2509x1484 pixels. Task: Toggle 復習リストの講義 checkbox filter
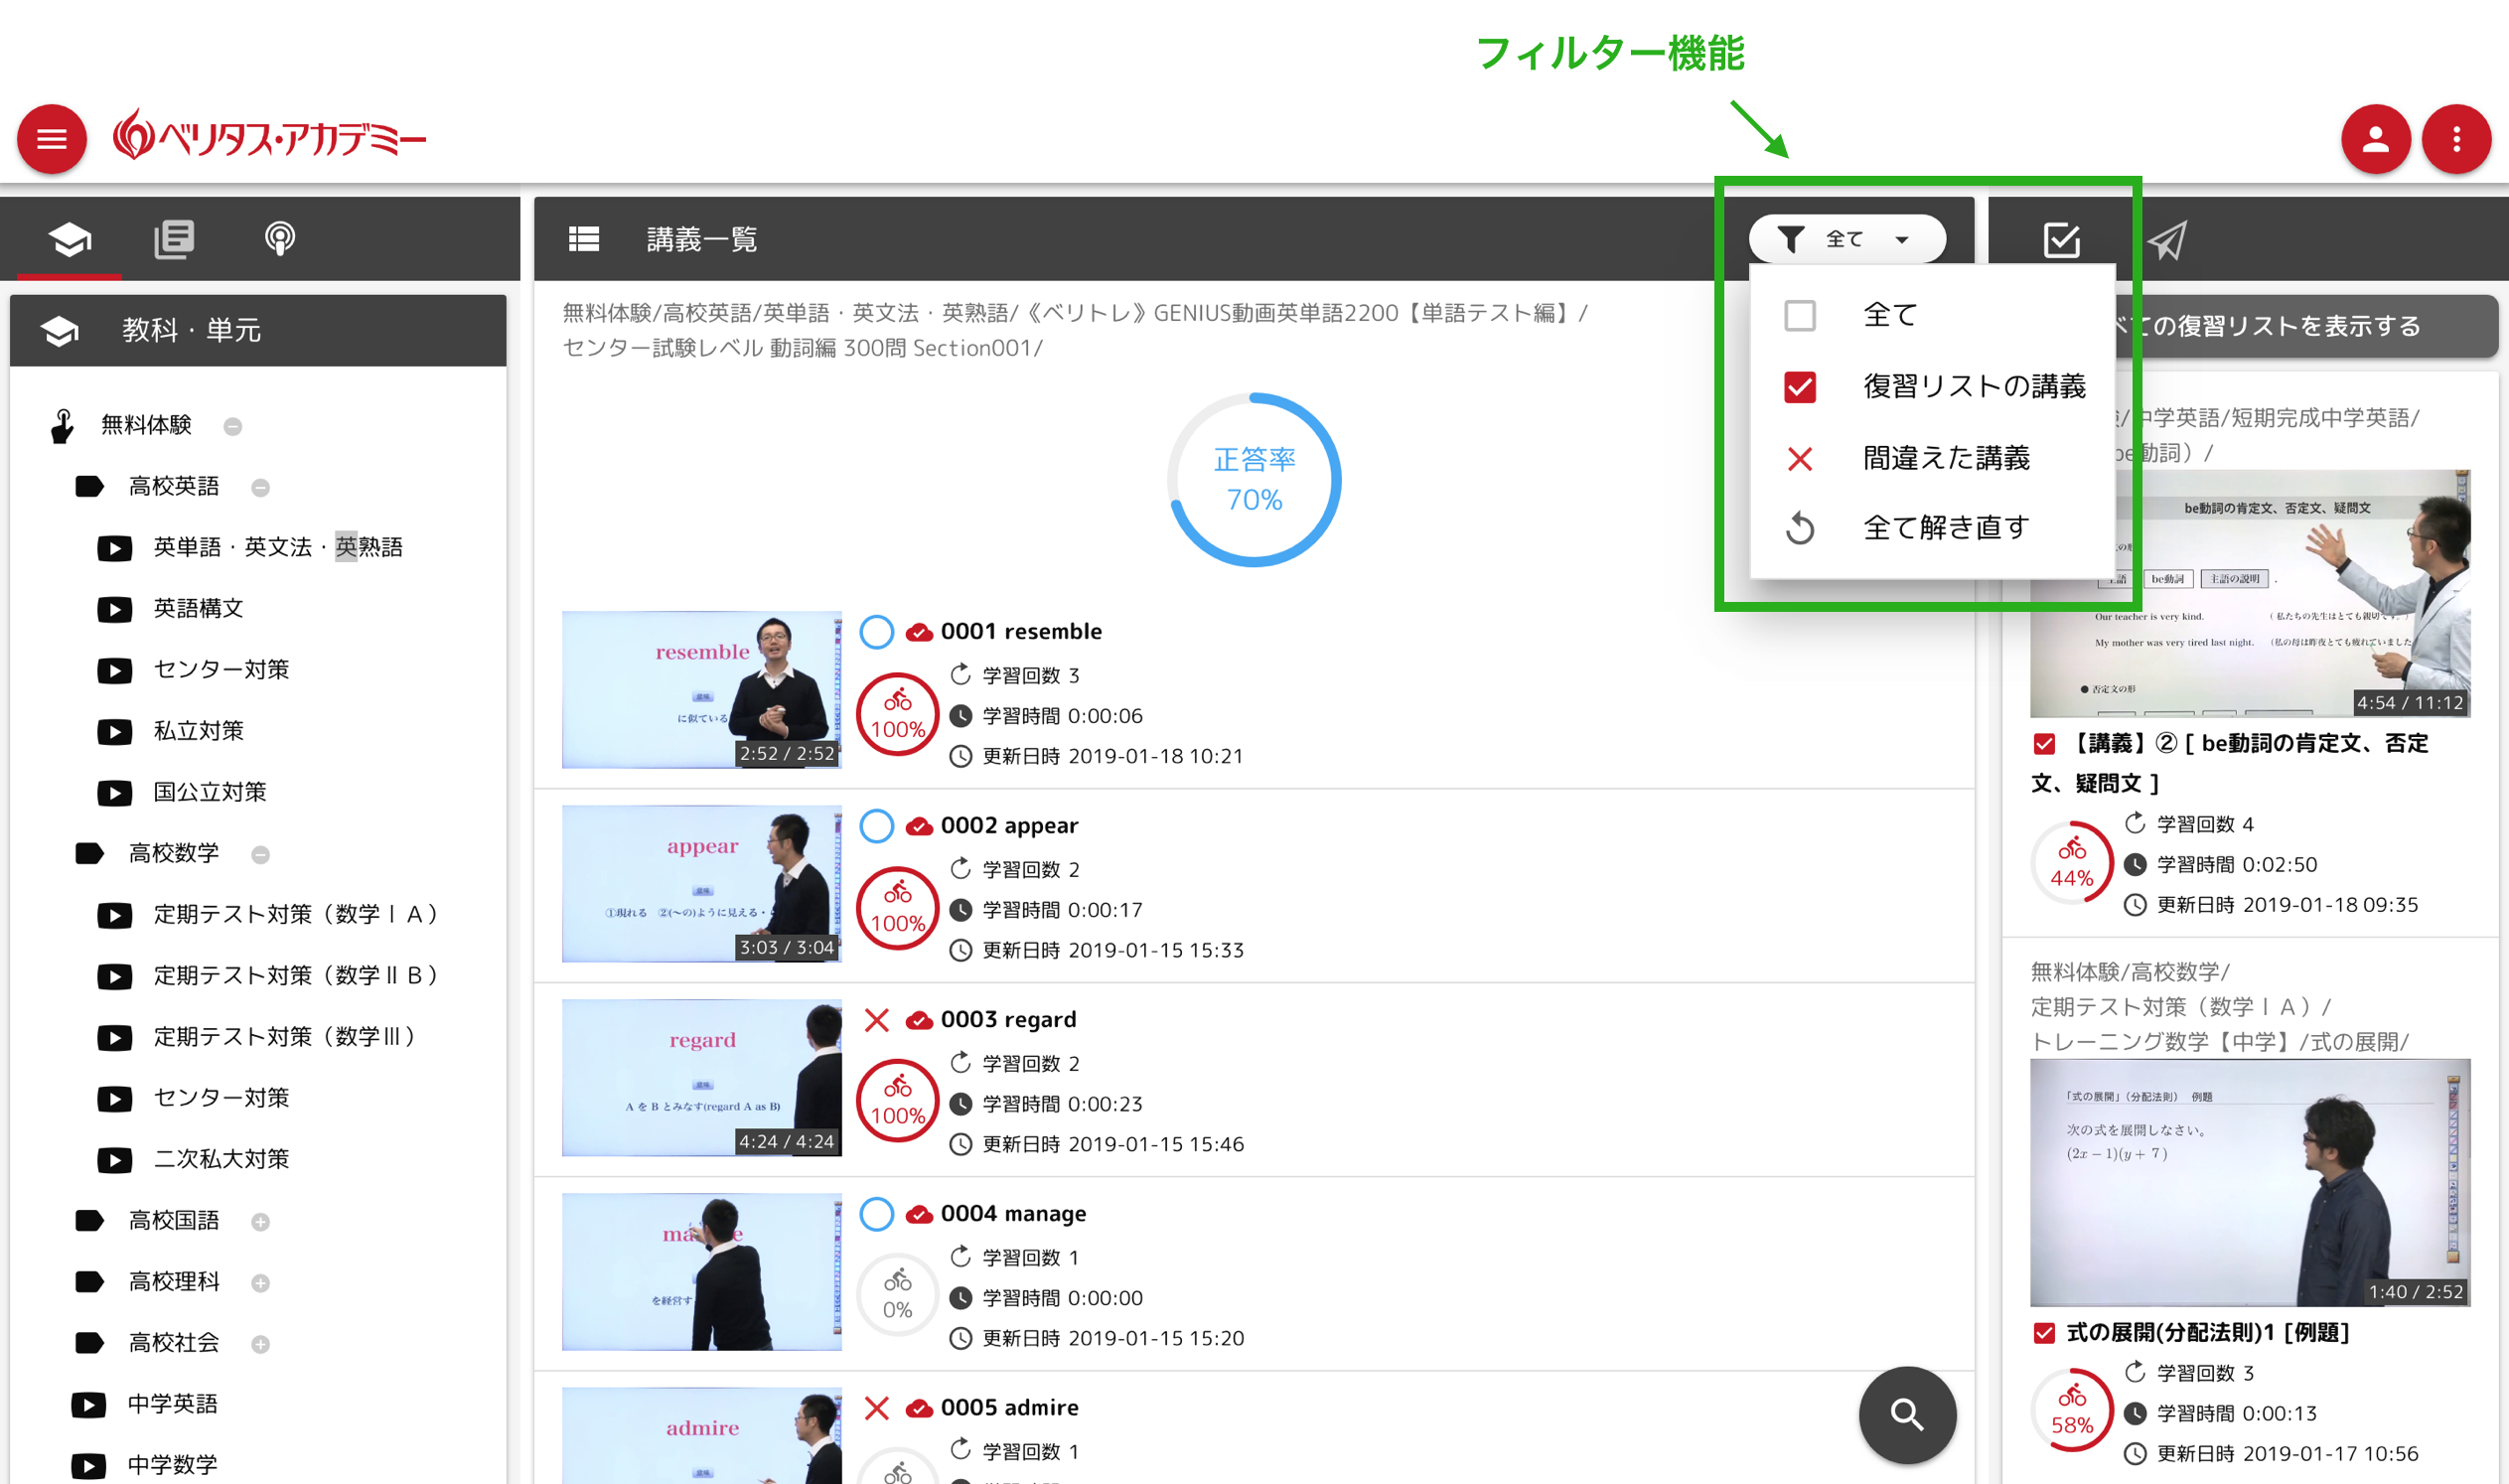click(1799, 387)
